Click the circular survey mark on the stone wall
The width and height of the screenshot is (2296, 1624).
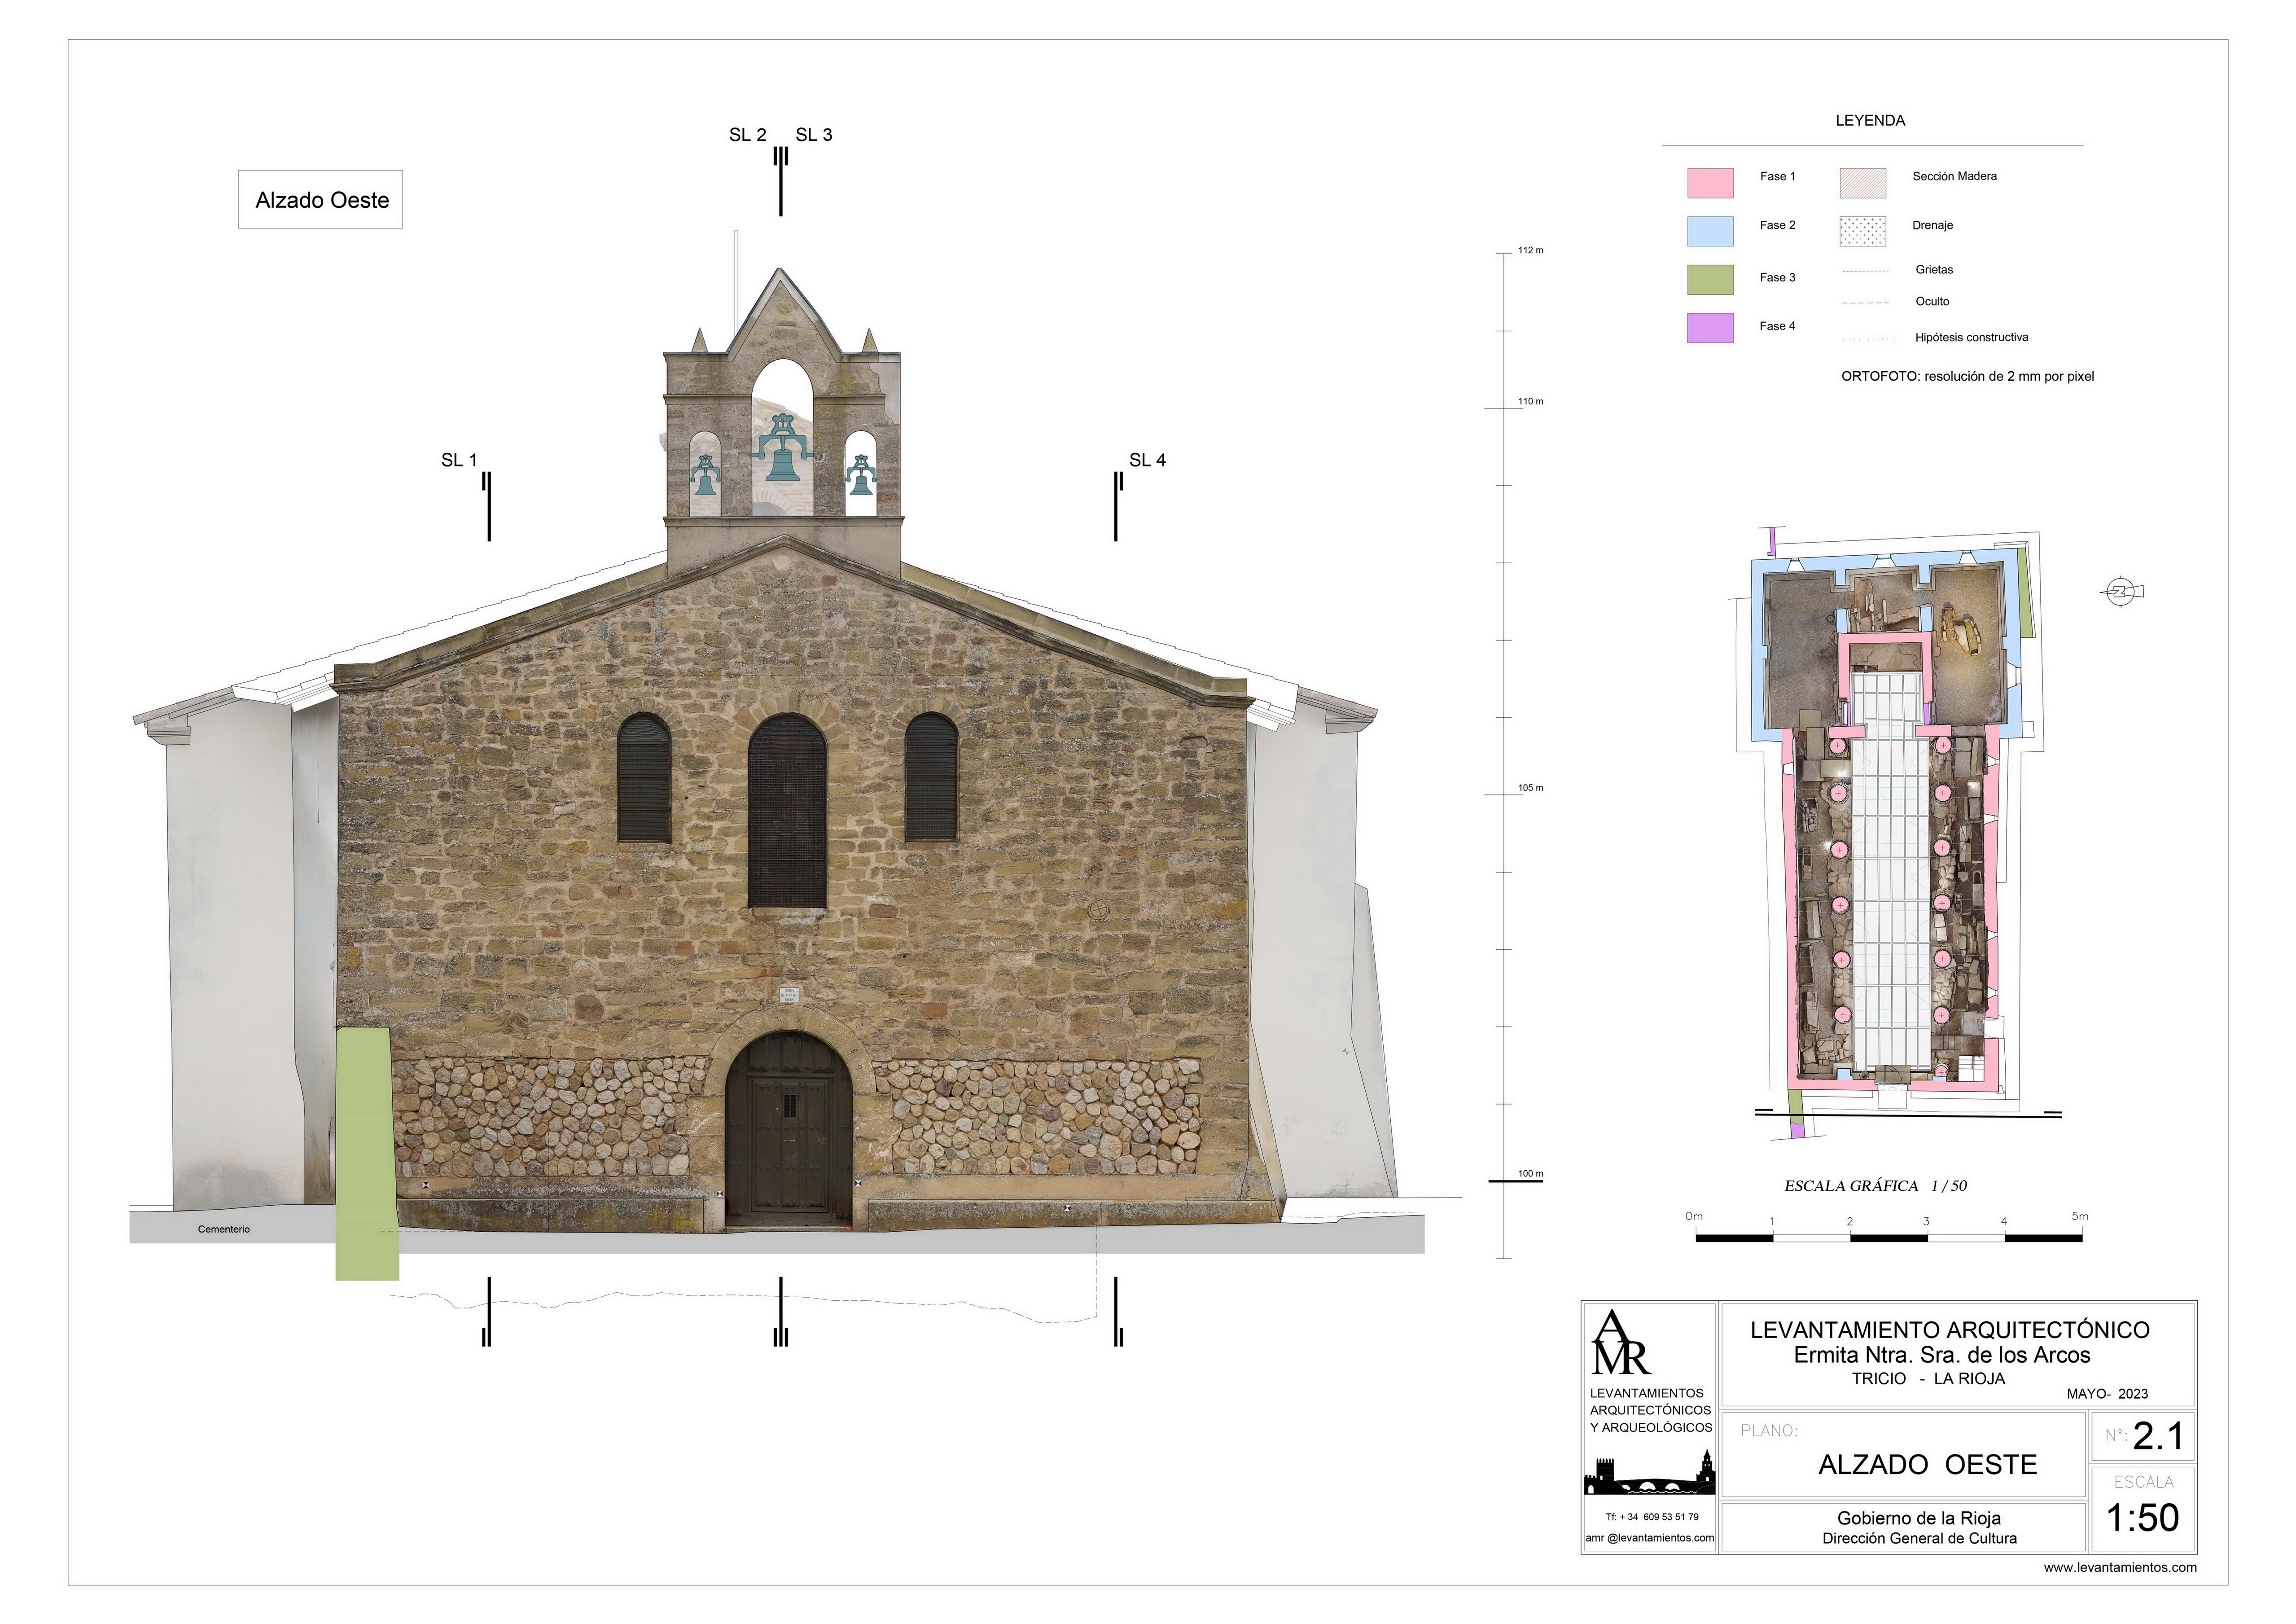(x=1098, y=909)
